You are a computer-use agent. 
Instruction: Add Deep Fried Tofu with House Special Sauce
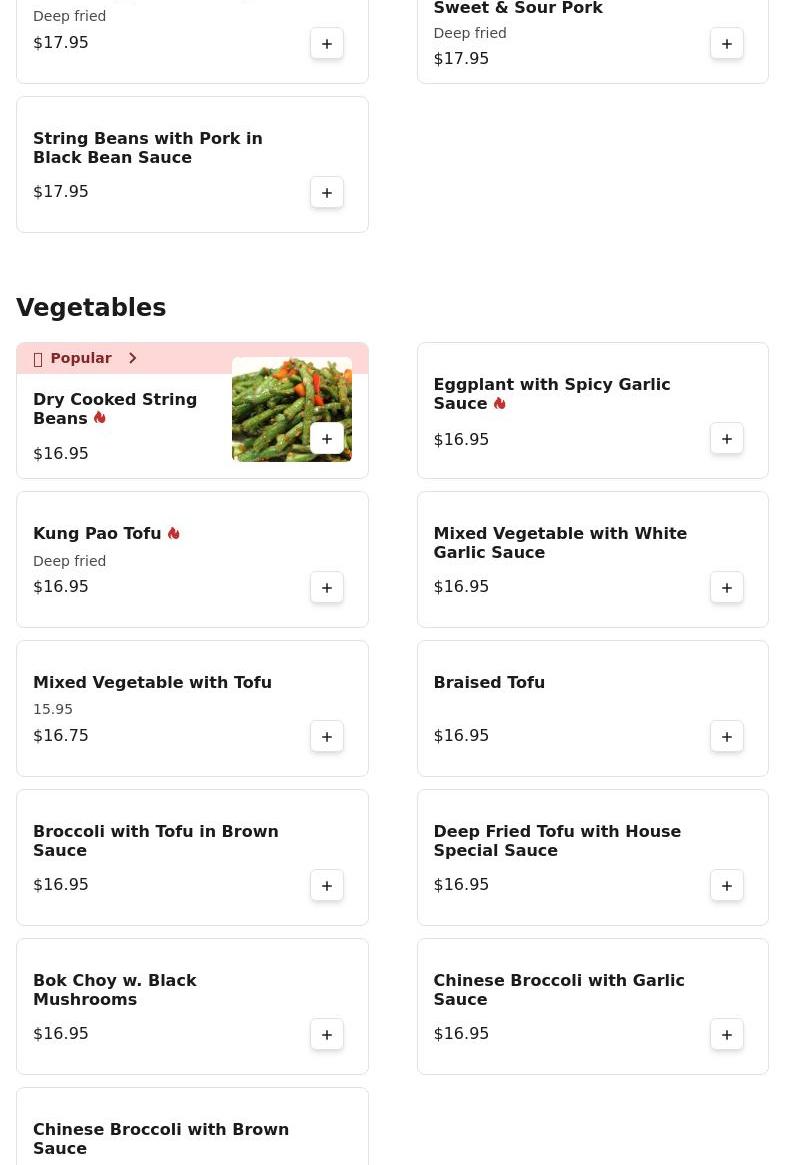coord(727,886)
